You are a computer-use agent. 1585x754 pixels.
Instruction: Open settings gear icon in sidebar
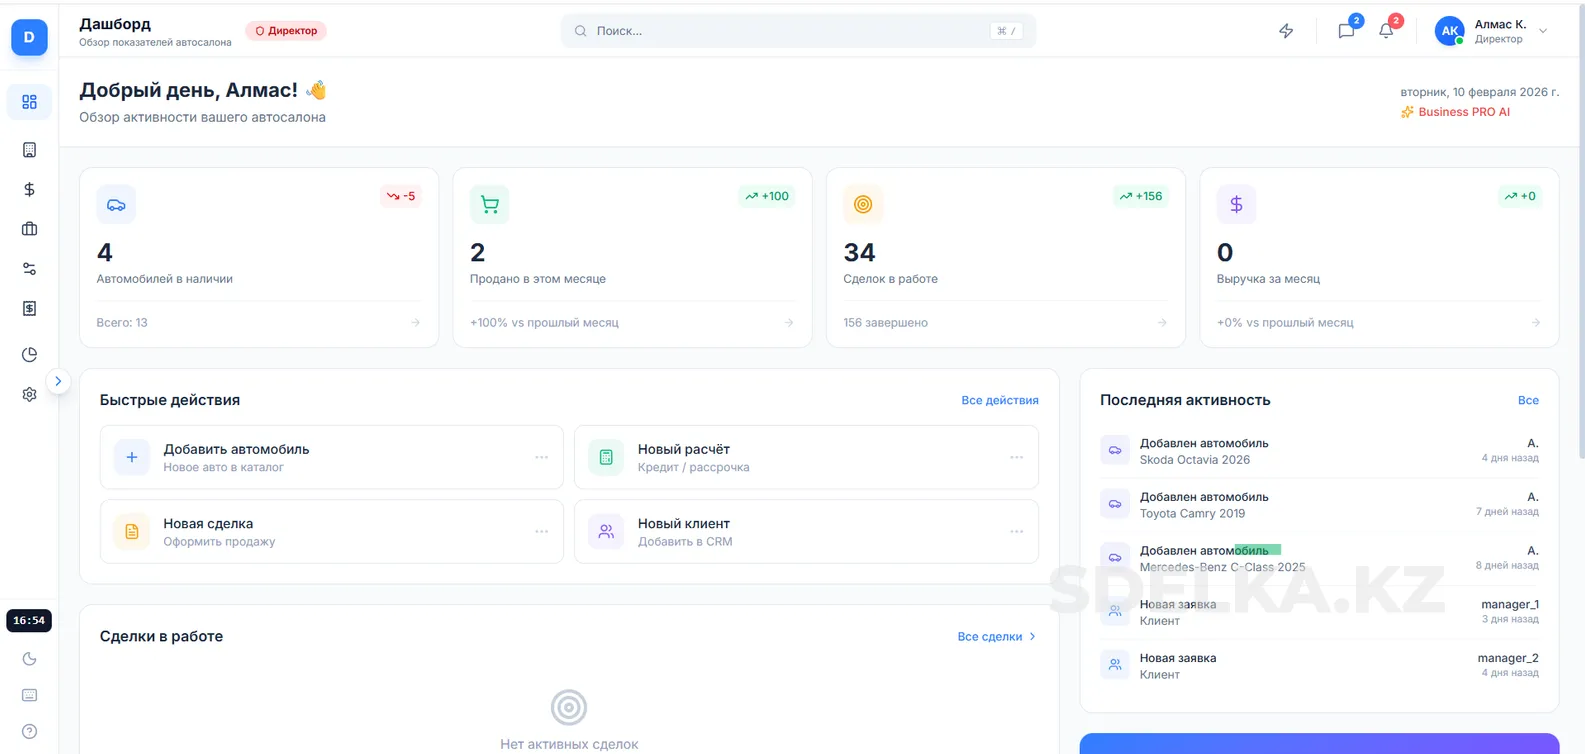29,395
